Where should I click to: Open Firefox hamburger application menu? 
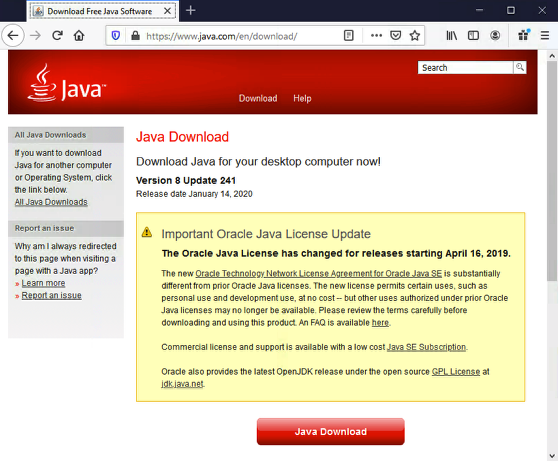(x=545, y=36)
